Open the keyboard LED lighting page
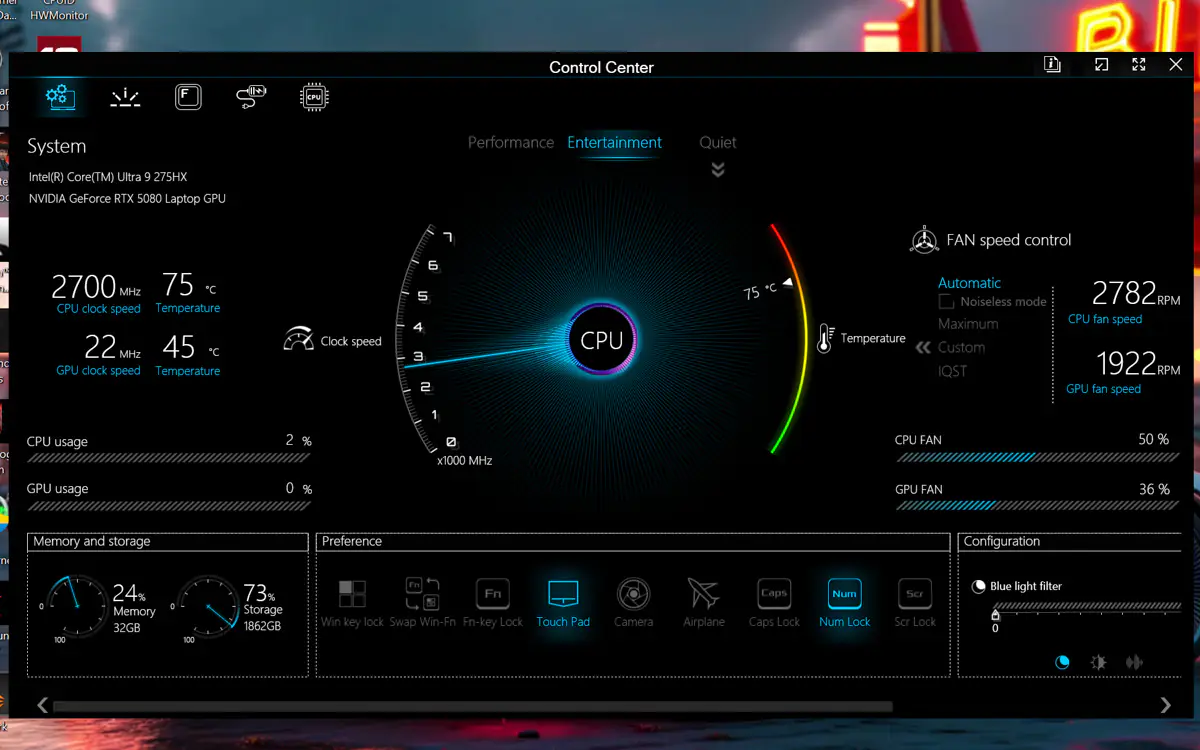The height and width of the screenshot is (750, 1200). [x=125, y=97]
